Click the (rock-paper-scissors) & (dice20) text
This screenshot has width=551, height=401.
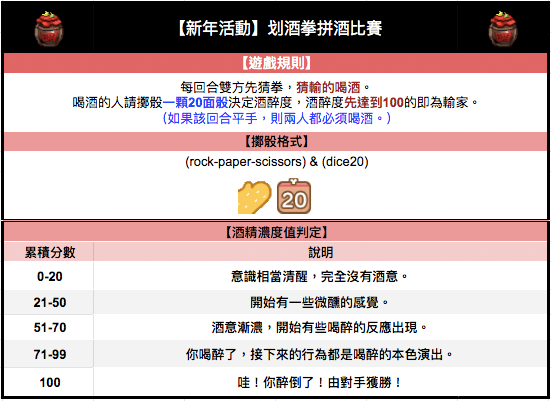[x=277, y=162]
